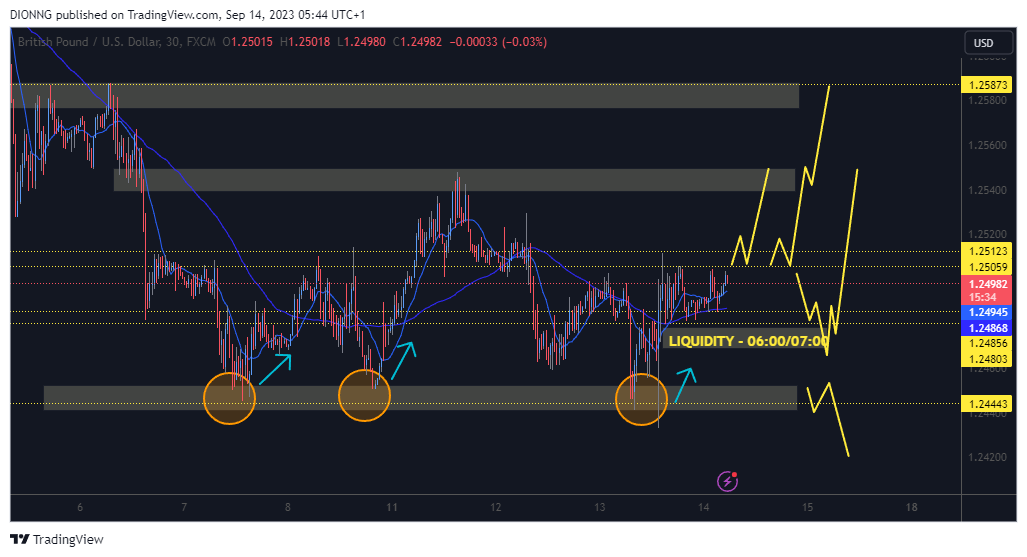Click the 1.25200 price axis tick
The width and height of the screenshot is (1027, 557).
point(987,234)
